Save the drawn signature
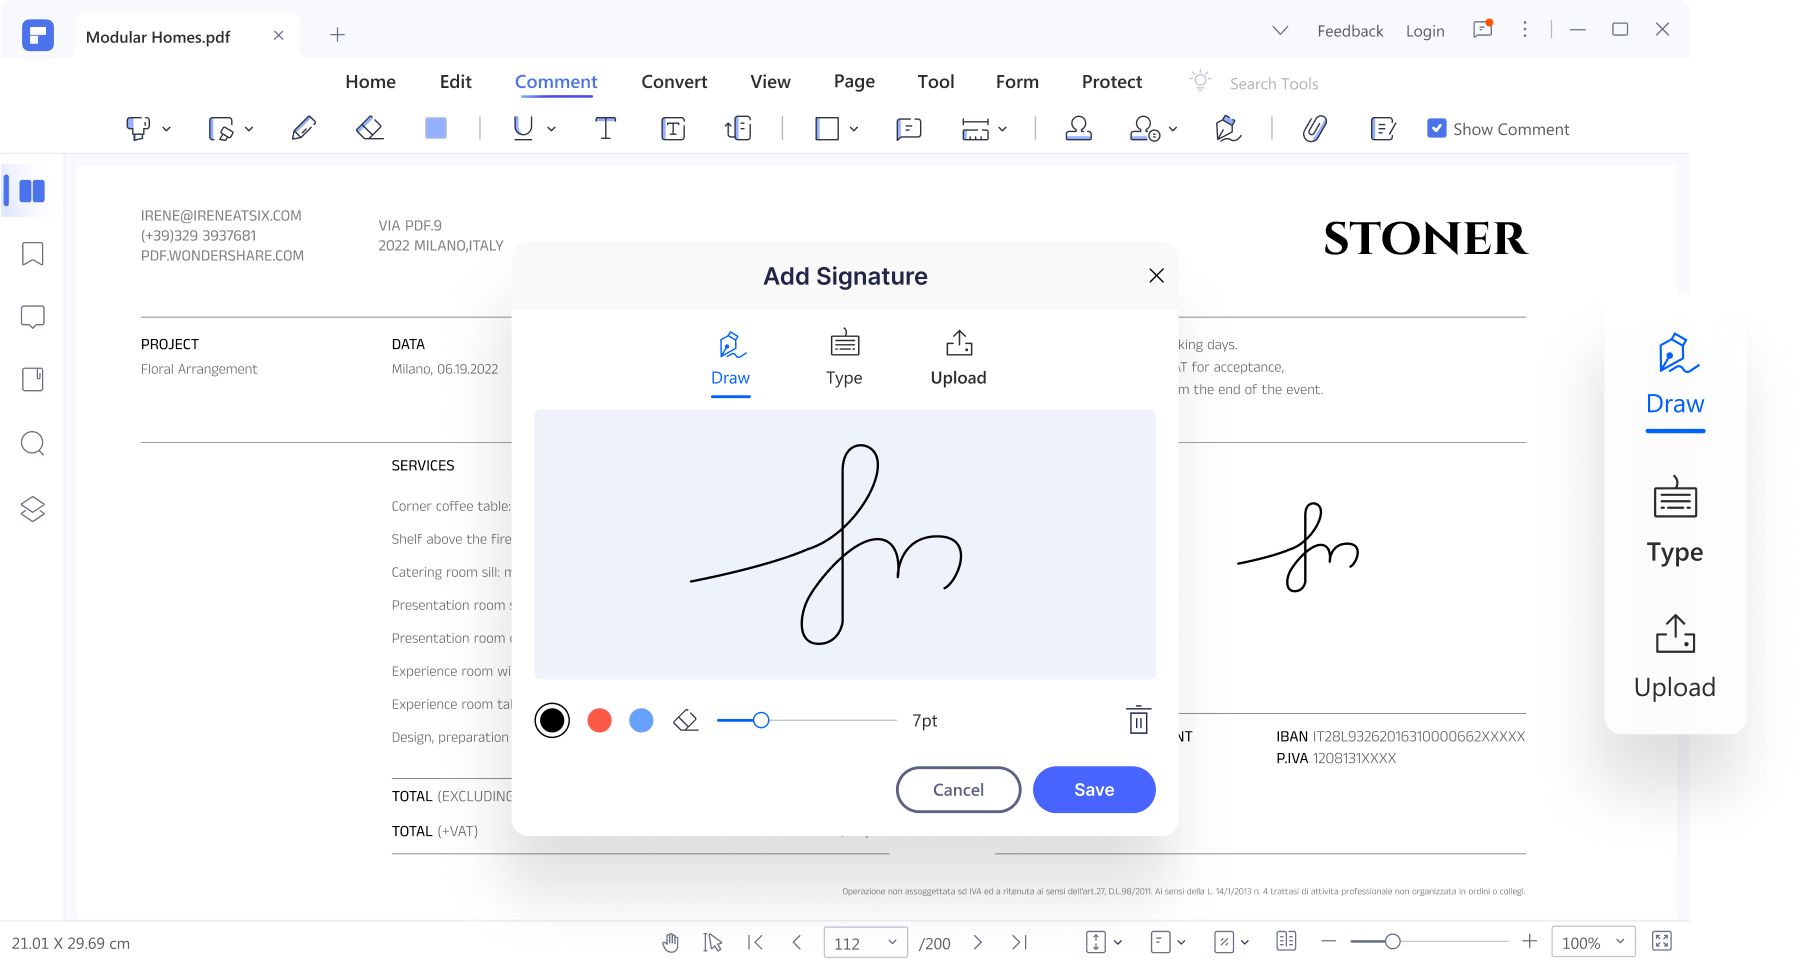 pos(1093,789)
